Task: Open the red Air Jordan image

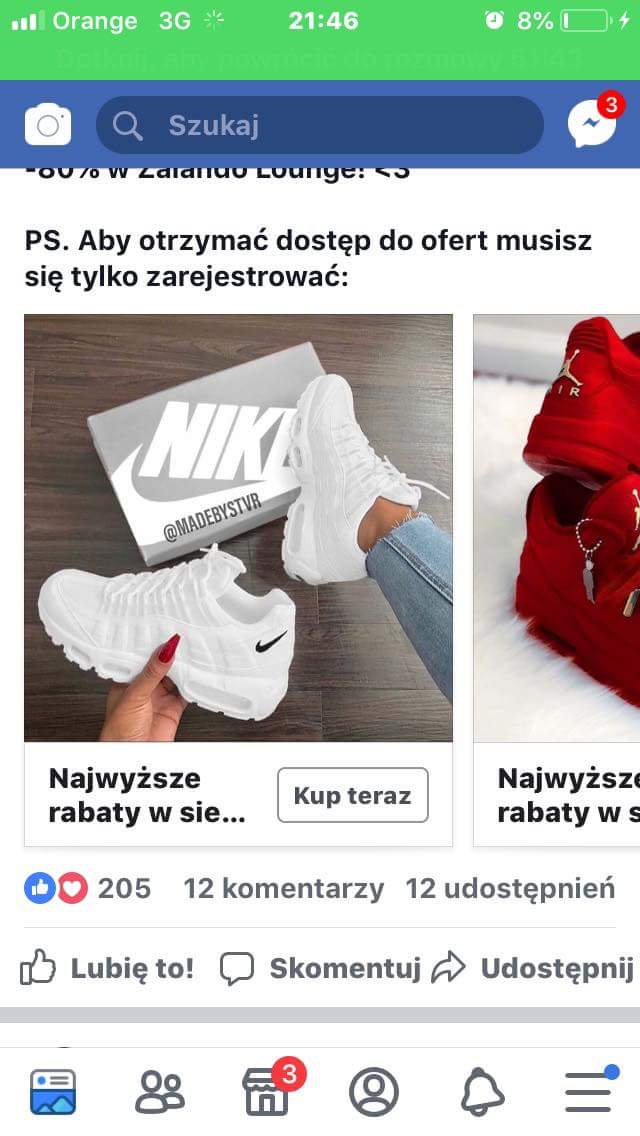Action: tap(557, 528)
